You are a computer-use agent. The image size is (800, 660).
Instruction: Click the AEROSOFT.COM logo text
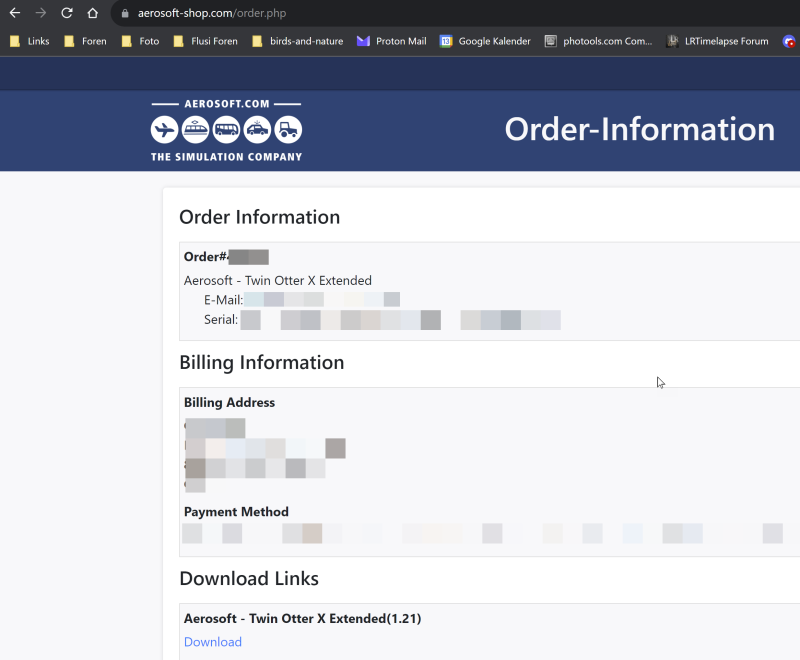pyautogui.click(x=227, y=104)
